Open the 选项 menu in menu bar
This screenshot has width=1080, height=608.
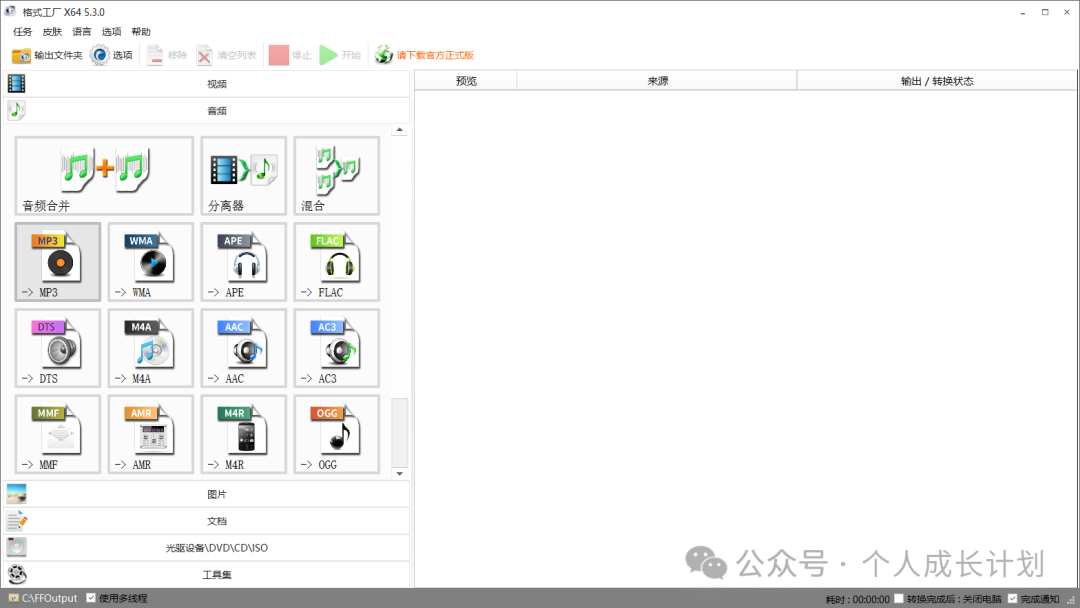pos(111,32)
